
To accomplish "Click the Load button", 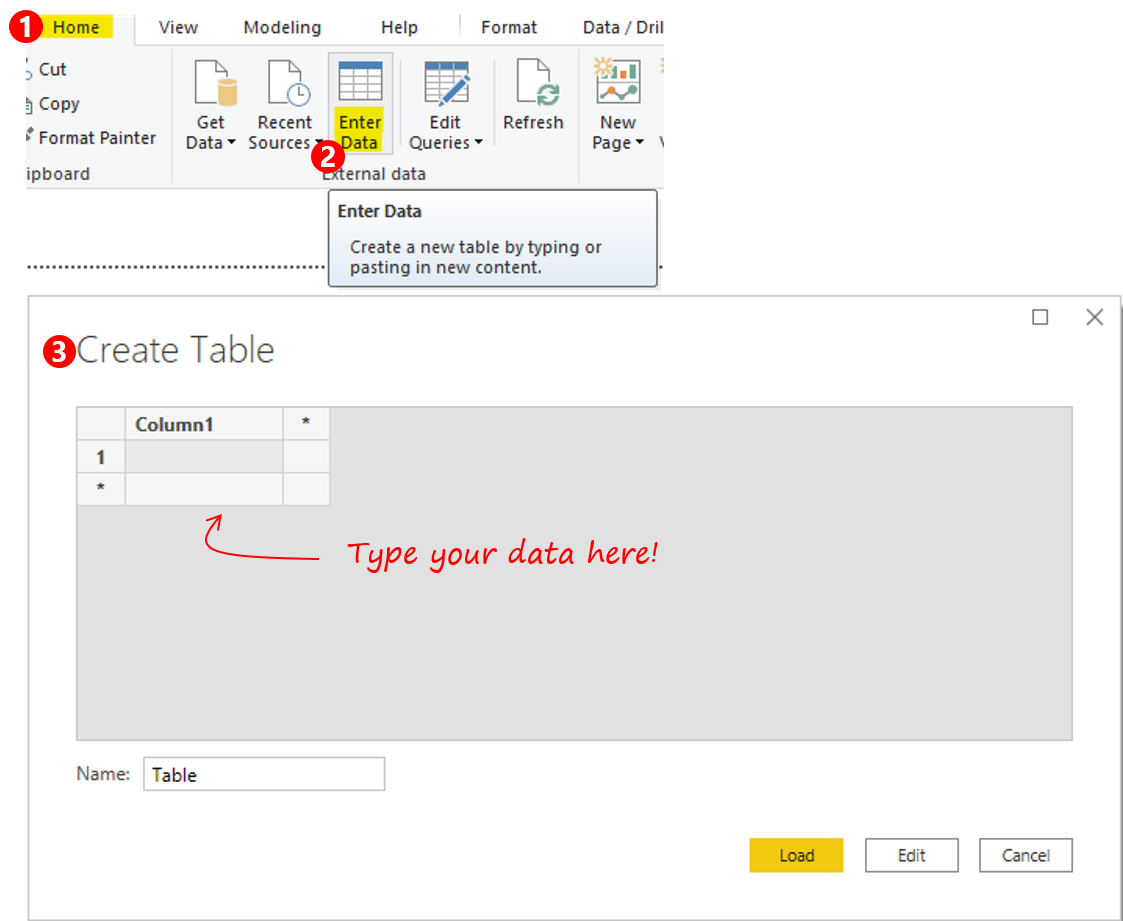I will point(796,855).
